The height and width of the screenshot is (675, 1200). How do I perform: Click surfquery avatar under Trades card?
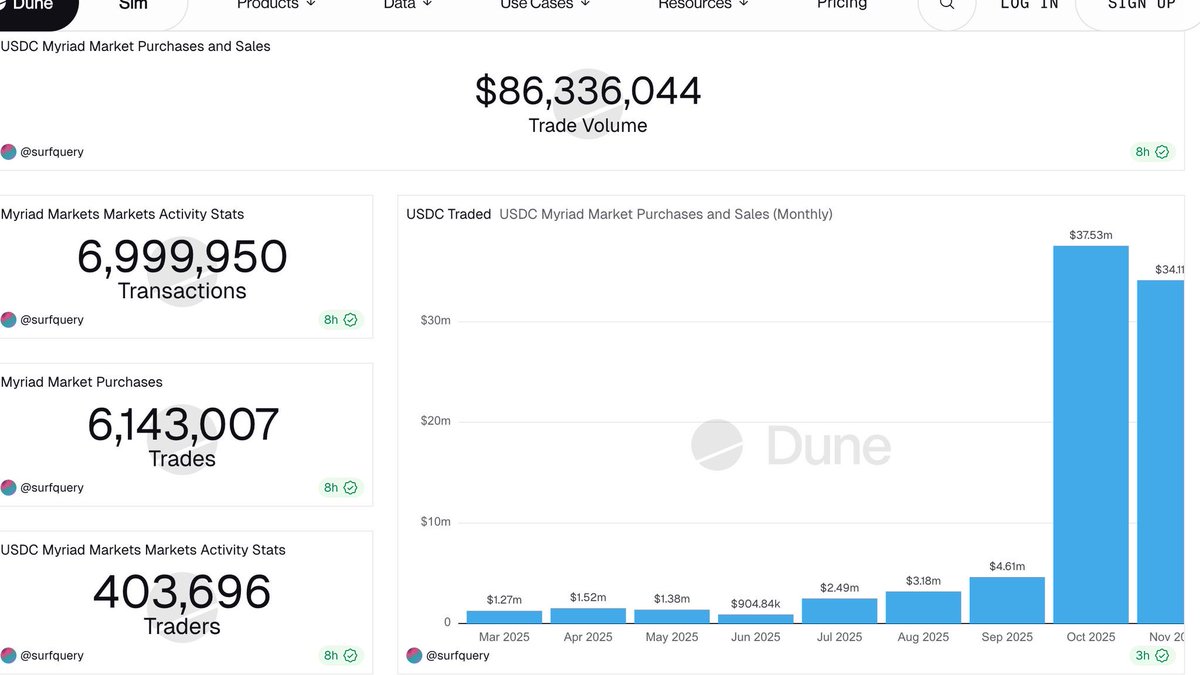[x=8, y=488]
